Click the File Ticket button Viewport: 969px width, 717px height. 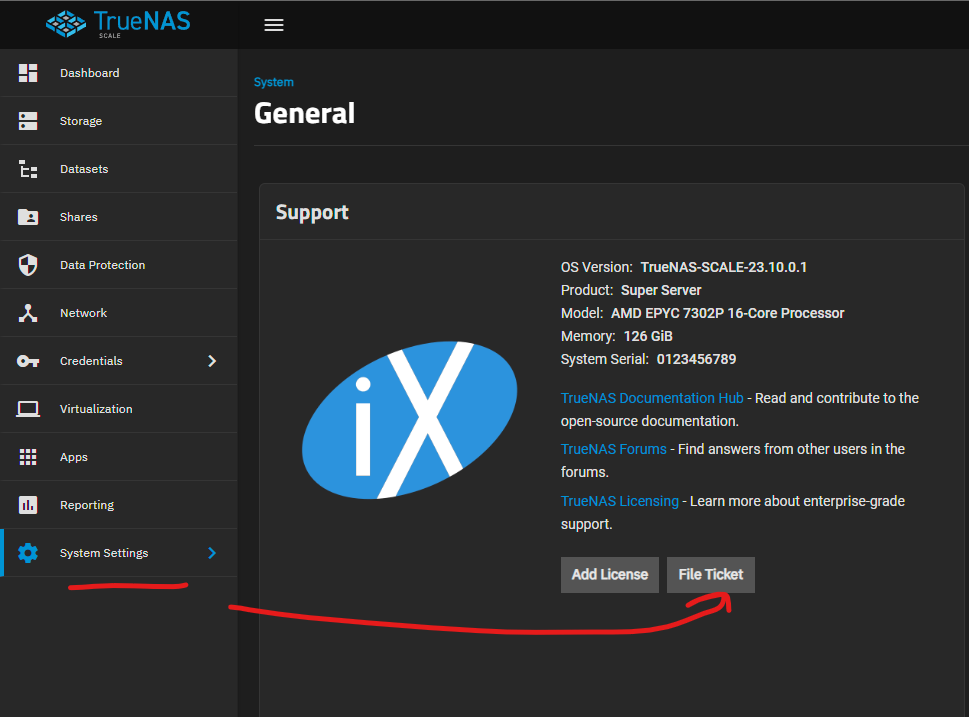click(x=711, y=575)
